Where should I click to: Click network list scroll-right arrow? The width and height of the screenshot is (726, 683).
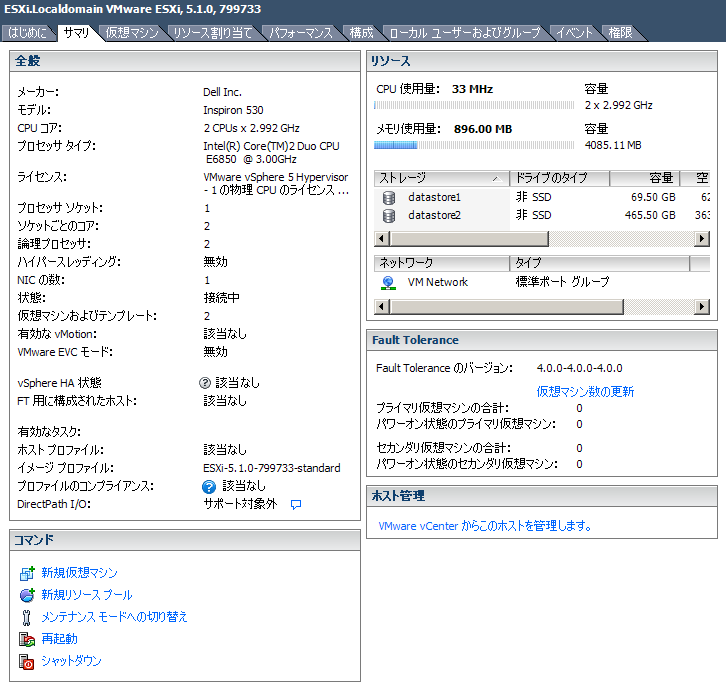(702, 307)
